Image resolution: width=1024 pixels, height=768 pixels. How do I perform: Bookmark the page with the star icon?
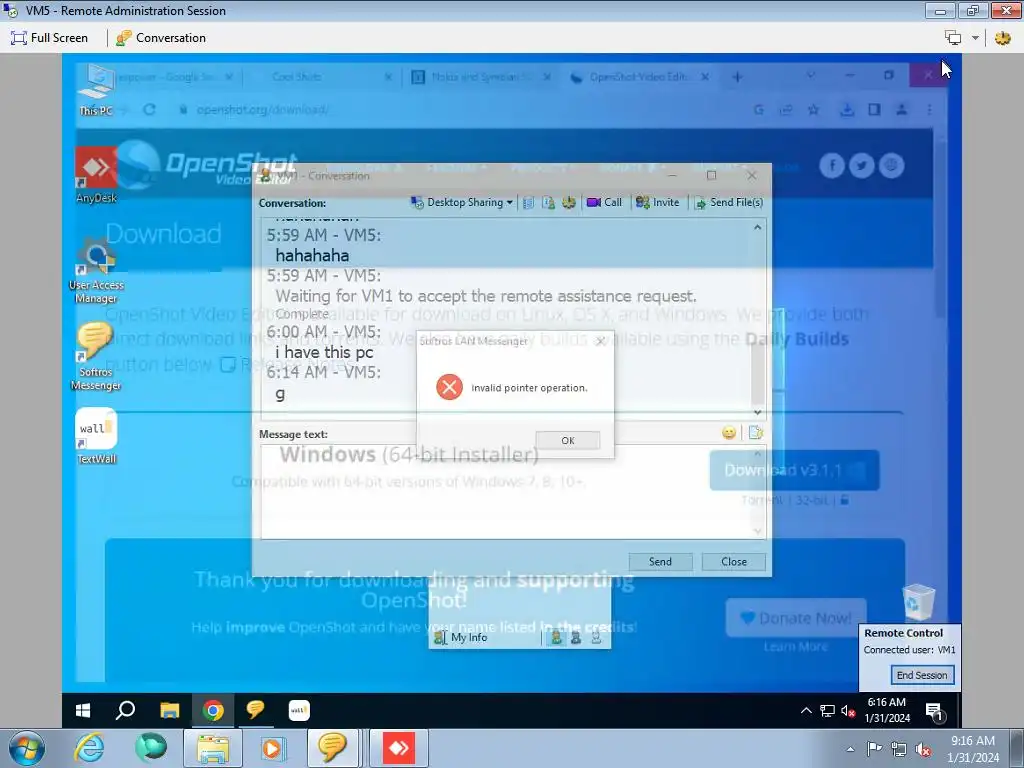(x=813, y=110)
